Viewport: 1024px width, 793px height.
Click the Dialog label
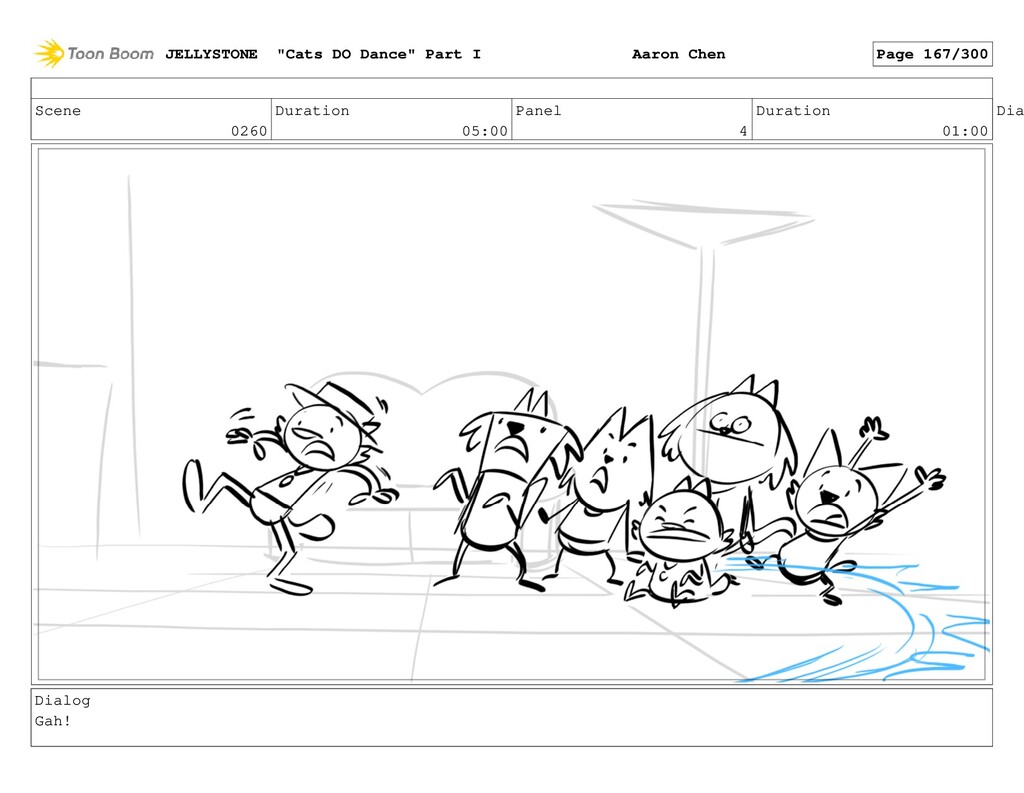pos(63,700)
